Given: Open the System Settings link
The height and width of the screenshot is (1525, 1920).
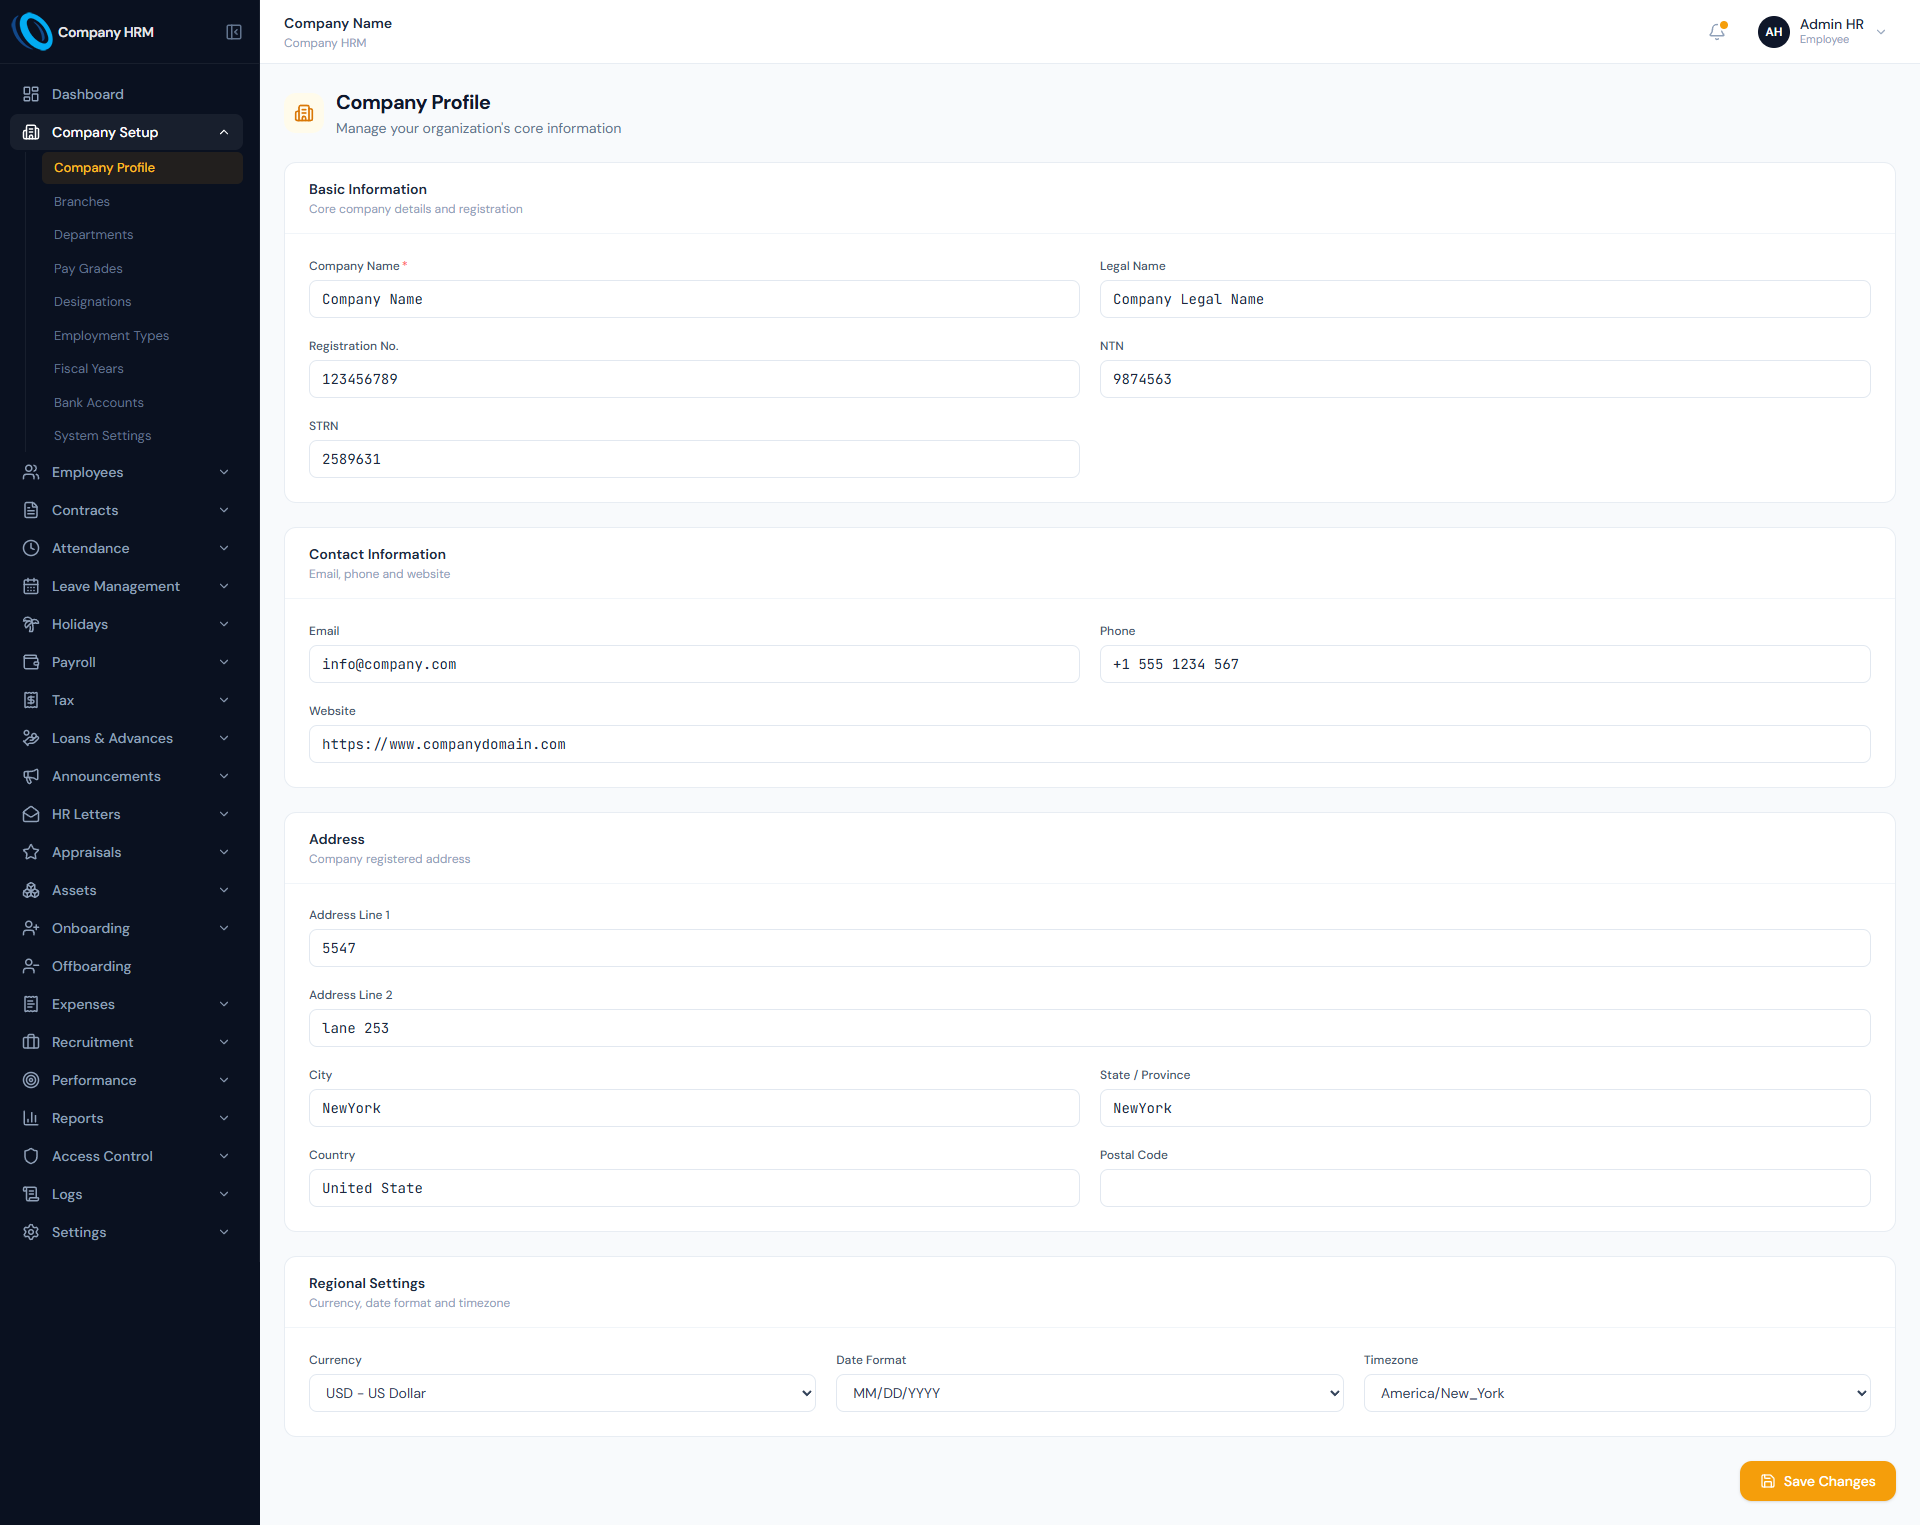Looking at the screenshot, I should pos(142,435).
